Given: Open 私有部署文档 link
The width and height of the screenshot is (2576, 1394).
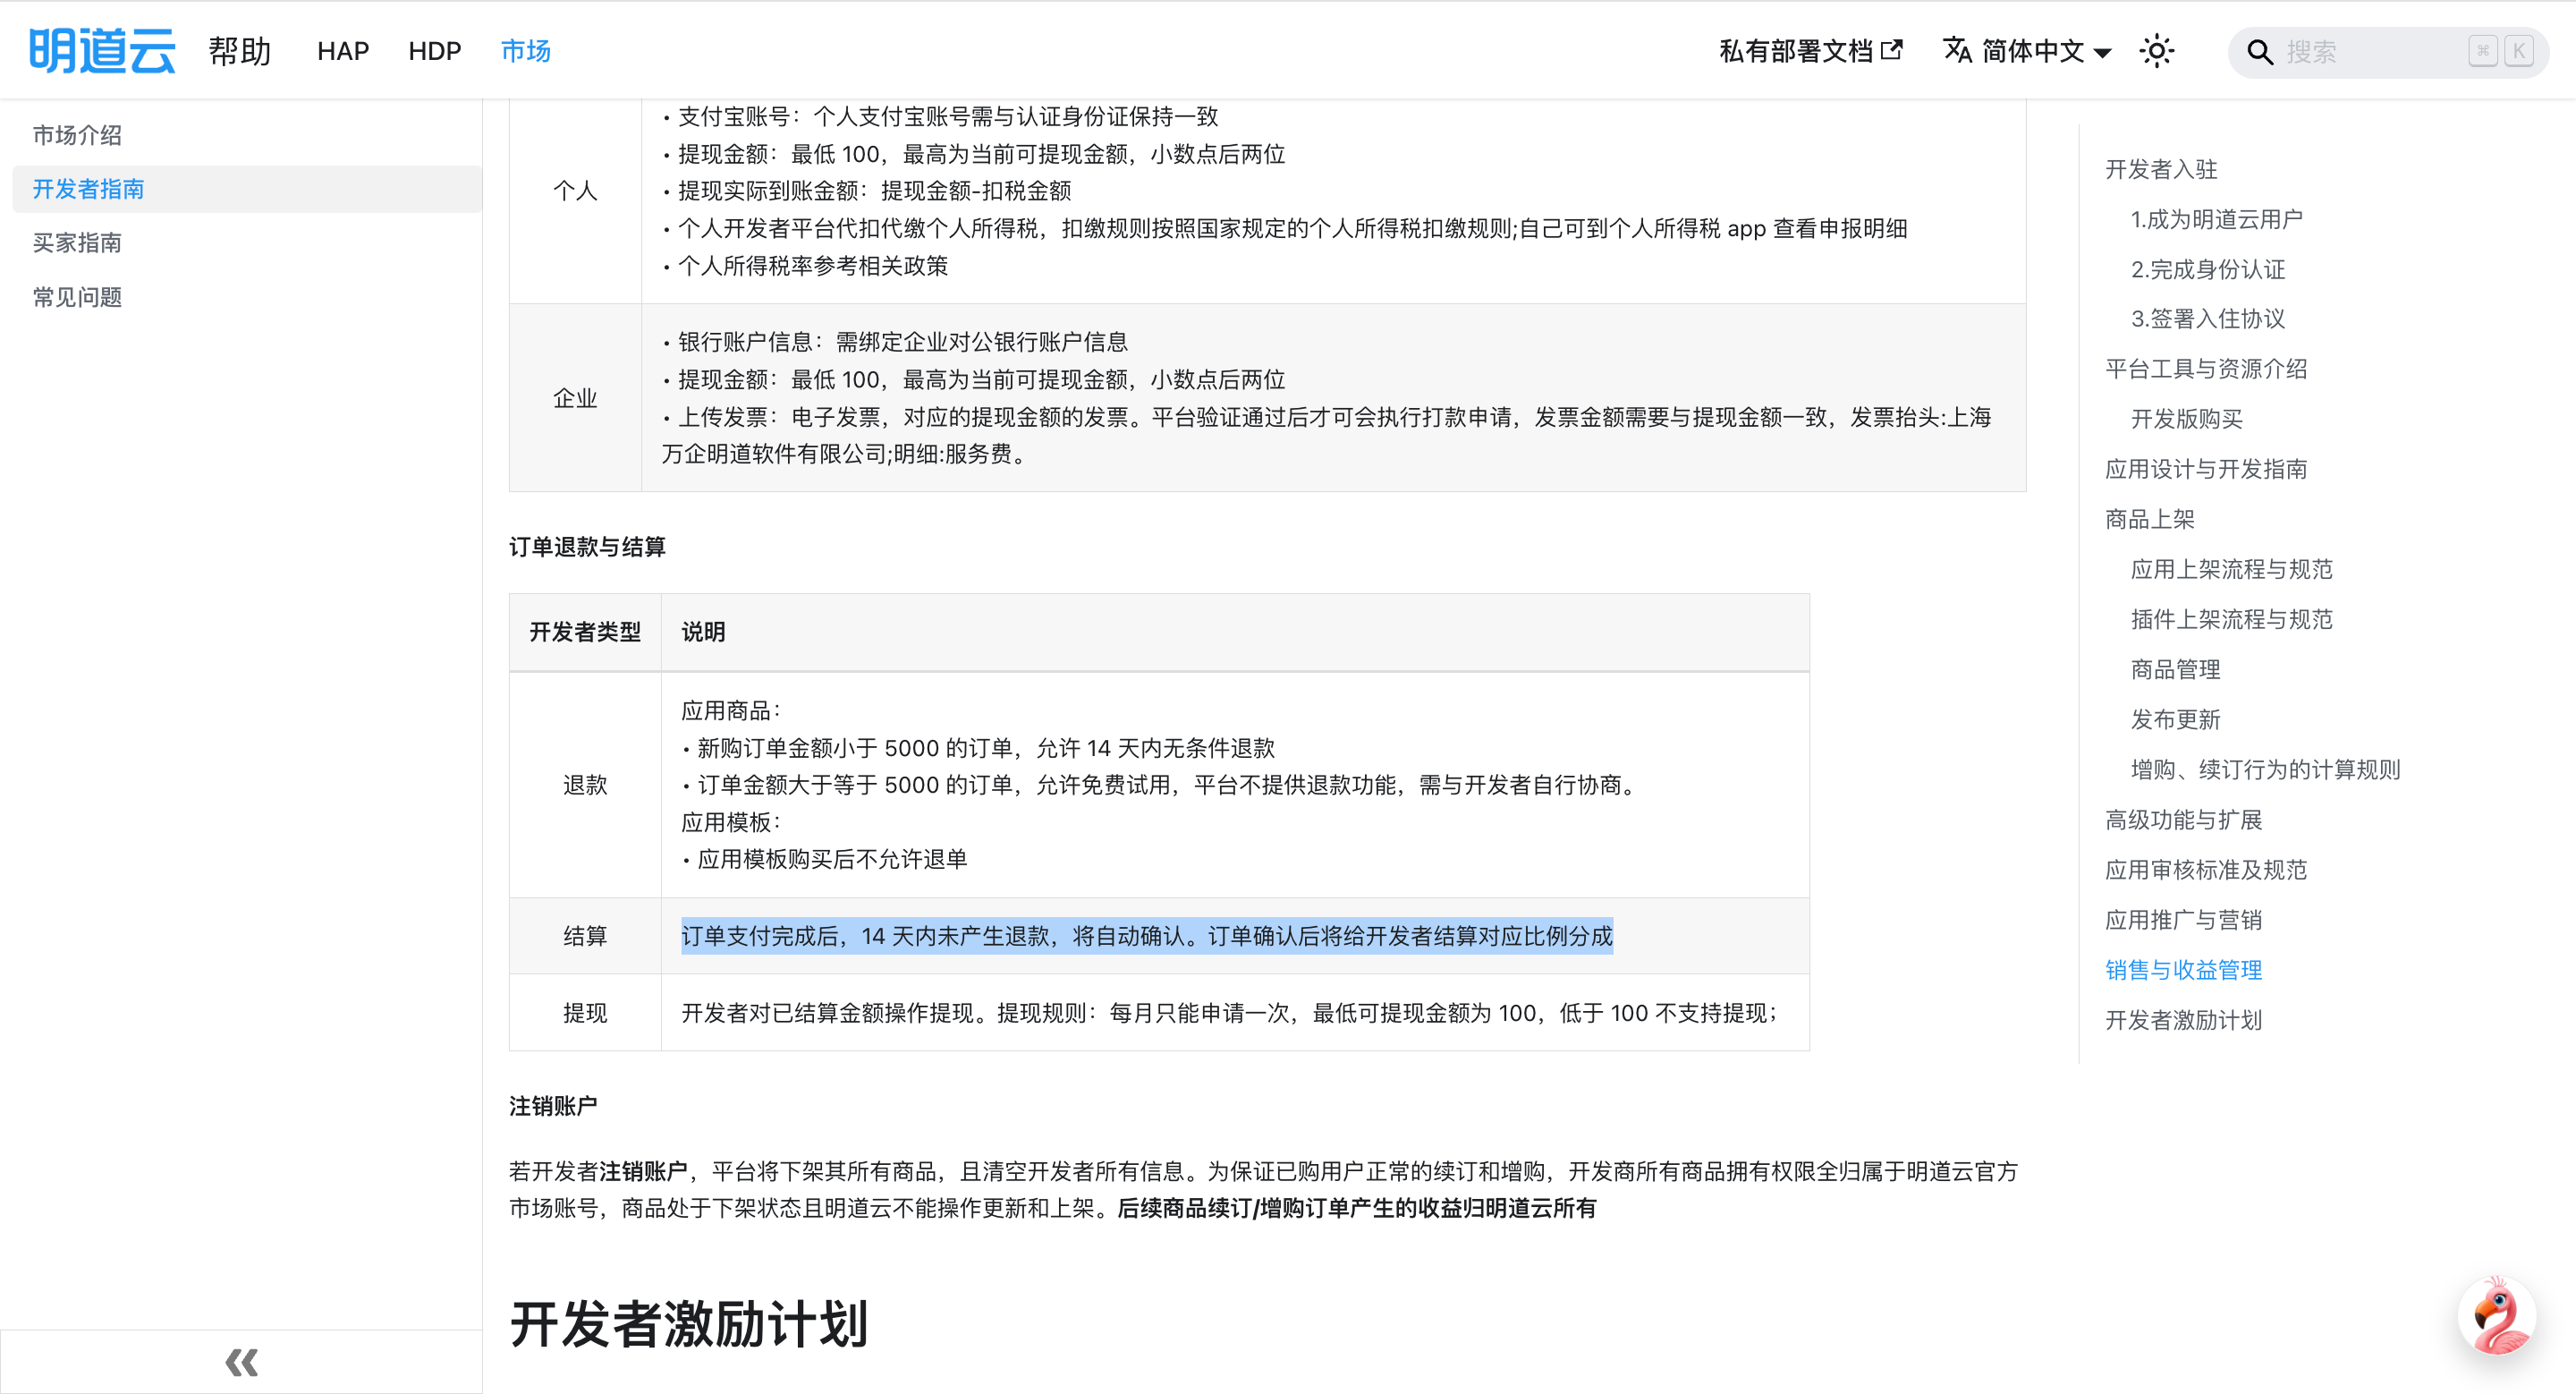Looking at the screenshot, I should point(1795,51).
